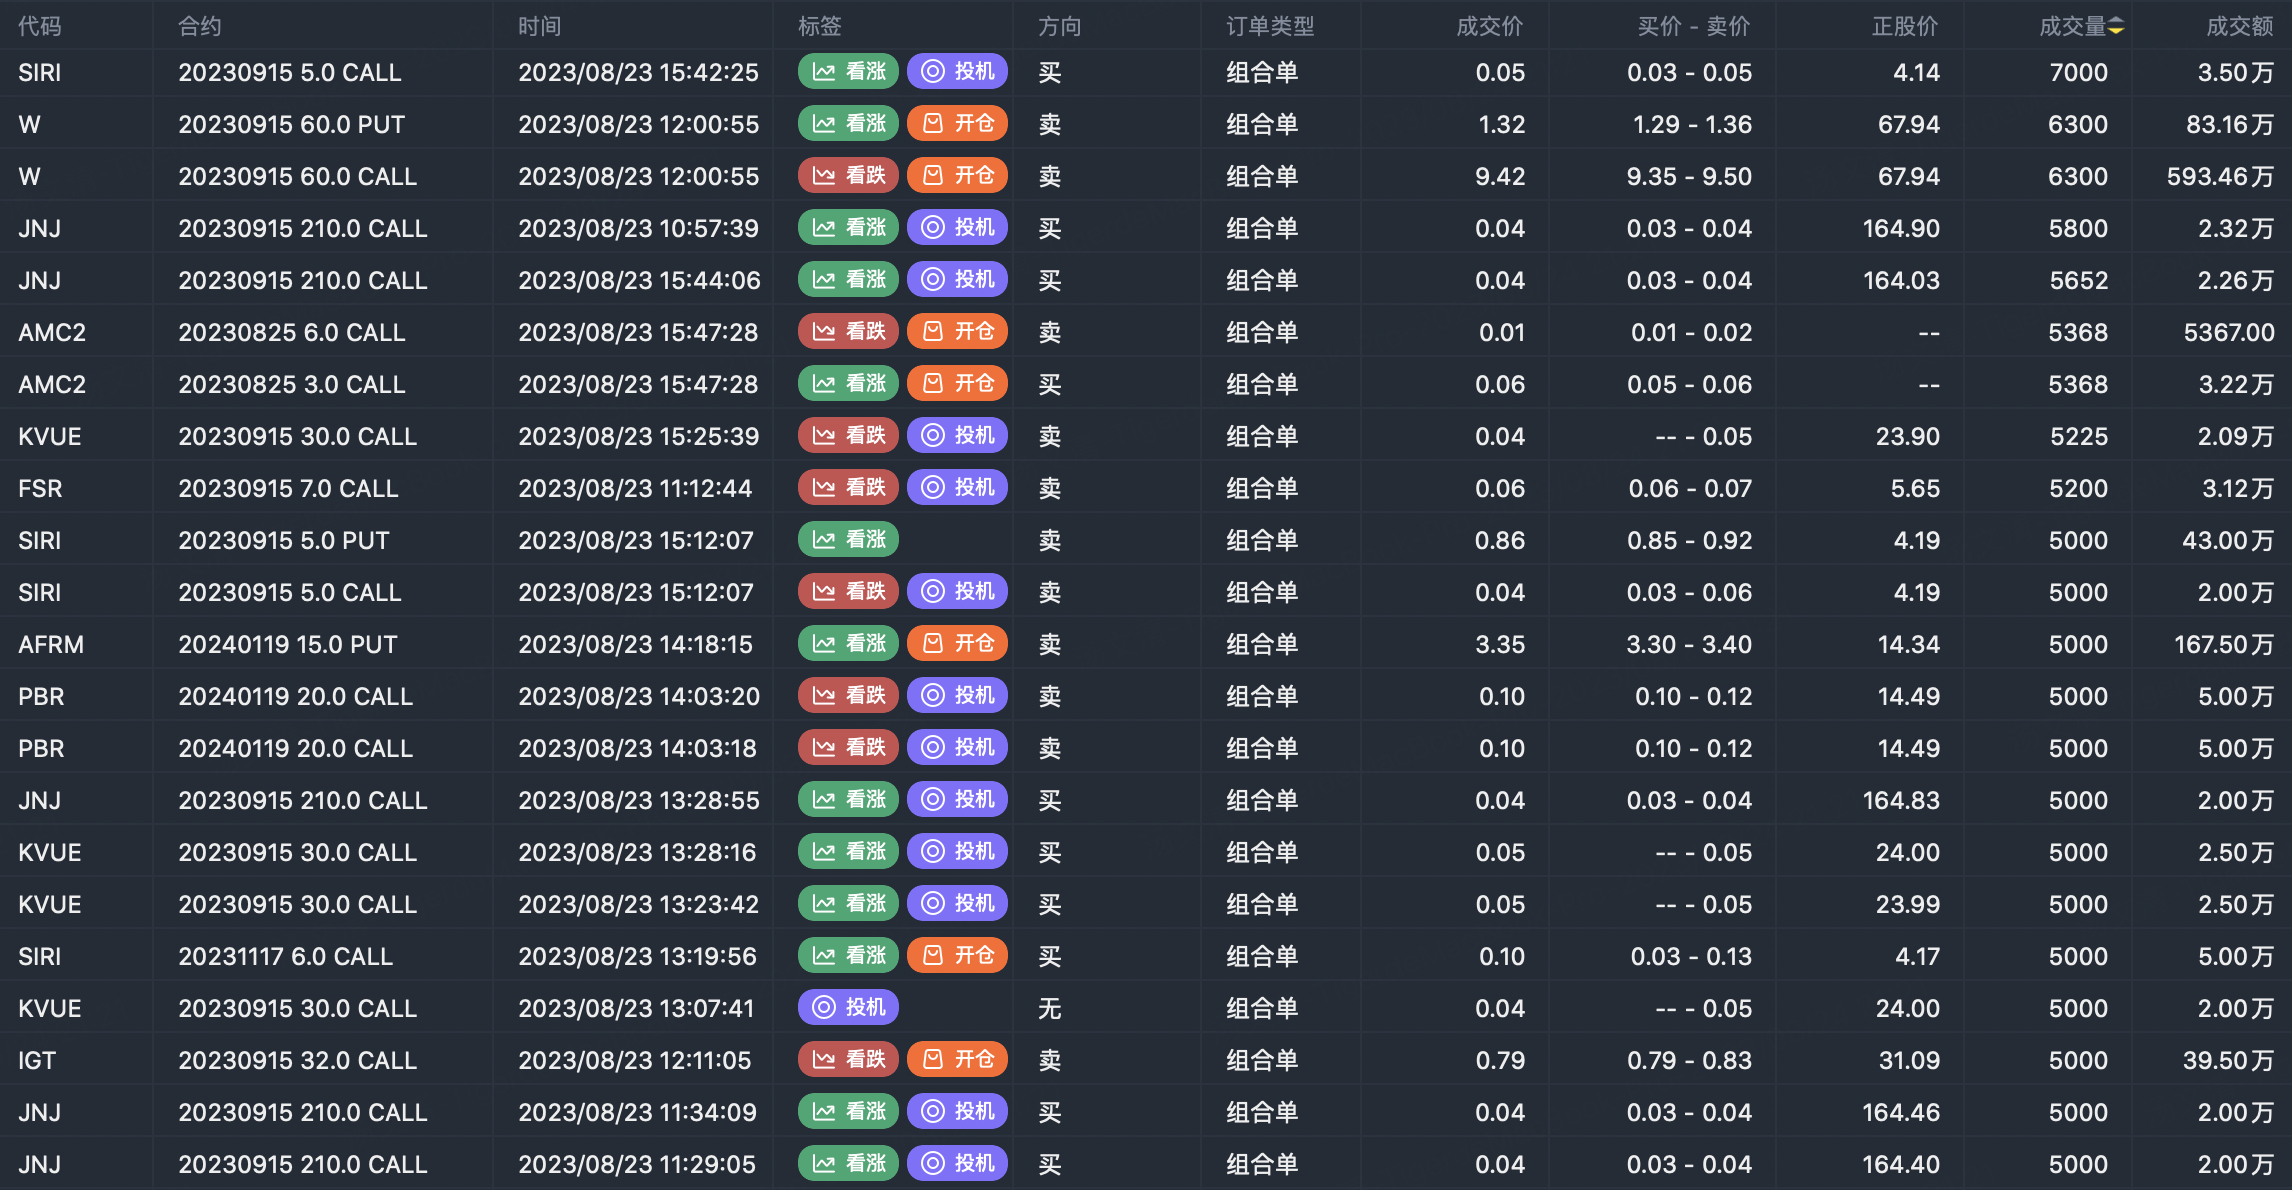This screenshot has height=1190, width=2292.
Task: Open AFRM ticker in first column
Action: pyautogui.click(x=51, y=645)
